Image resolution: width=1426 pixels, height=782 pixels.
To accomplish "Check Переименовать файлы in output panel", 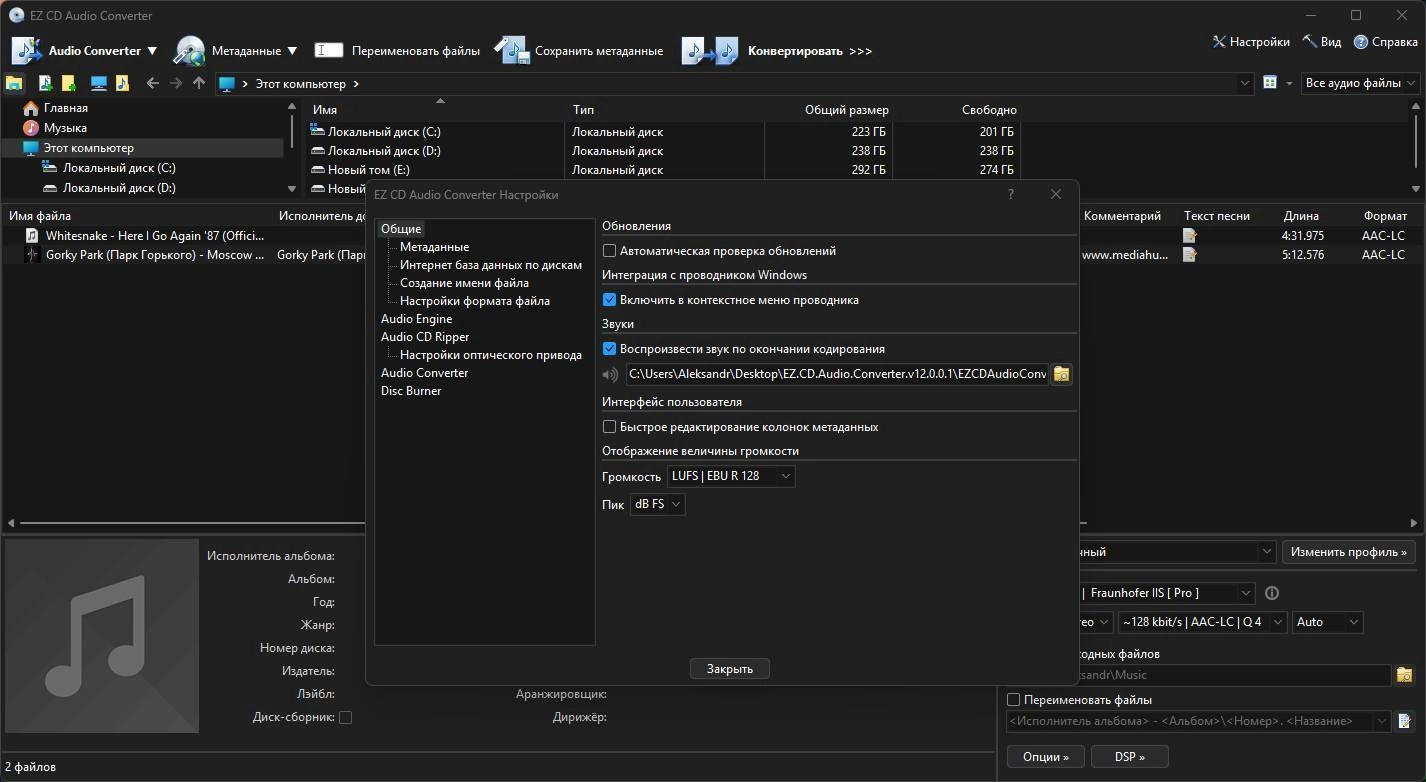I will pyautogui.click(x=1014, y=700).
